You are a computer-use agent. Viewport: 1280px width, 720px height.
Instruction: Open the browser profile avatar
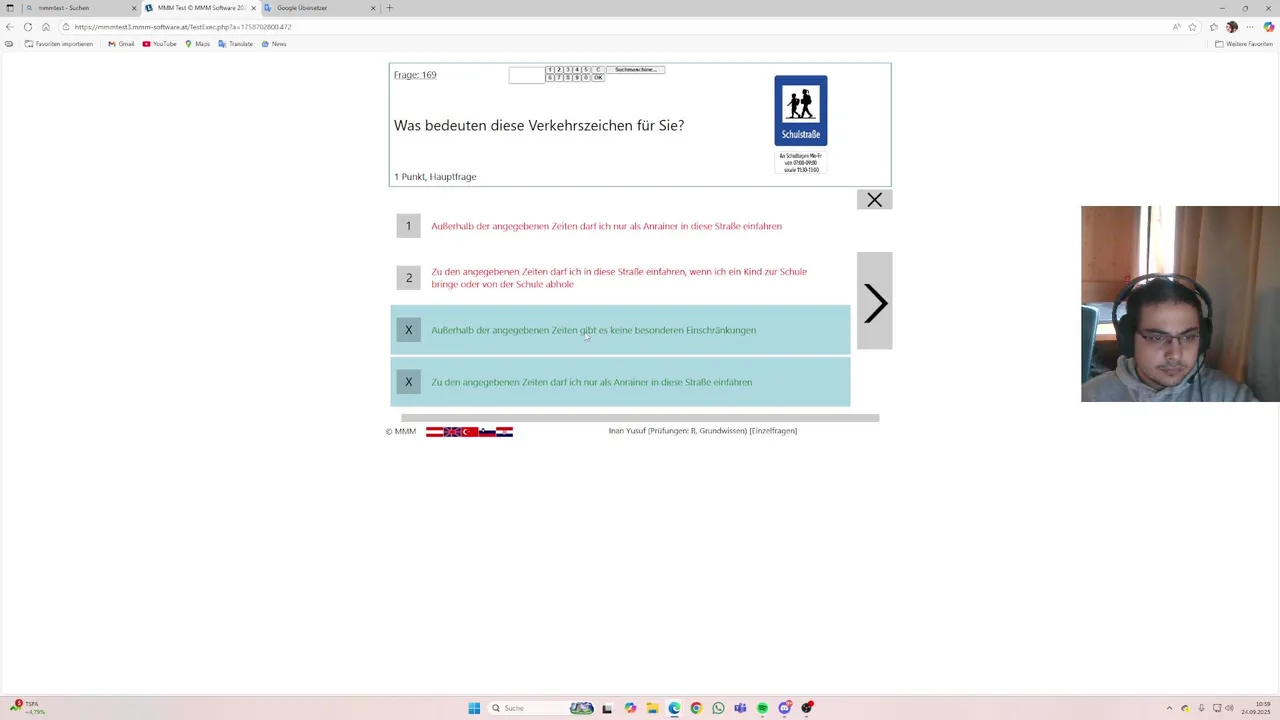(1232, 27)
